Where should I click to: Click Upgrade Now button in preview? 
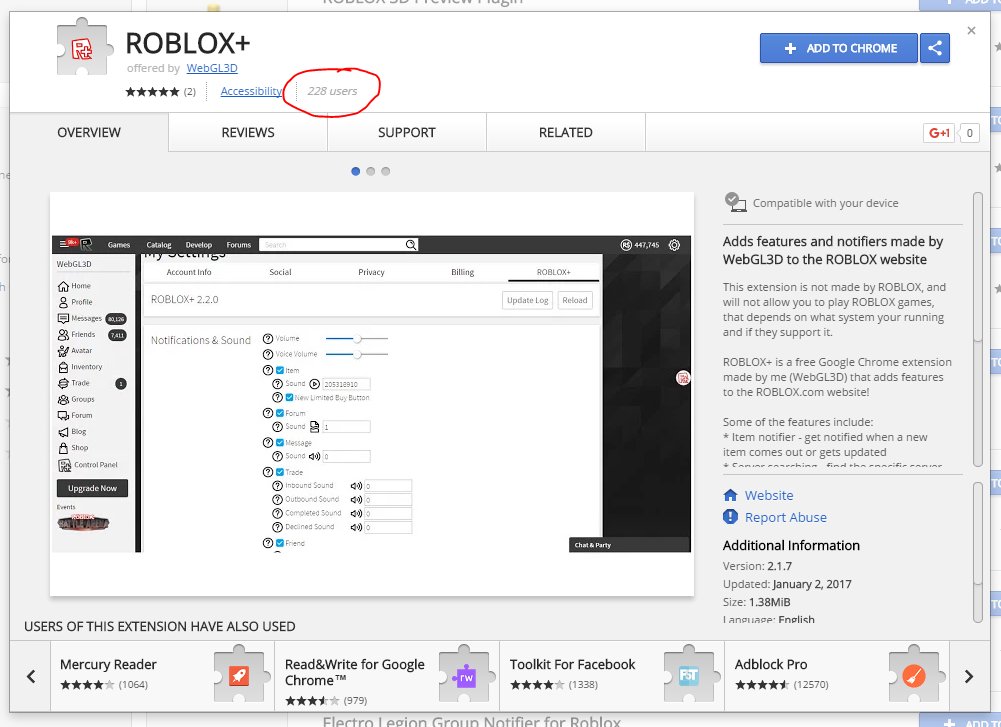pos(93,488)
